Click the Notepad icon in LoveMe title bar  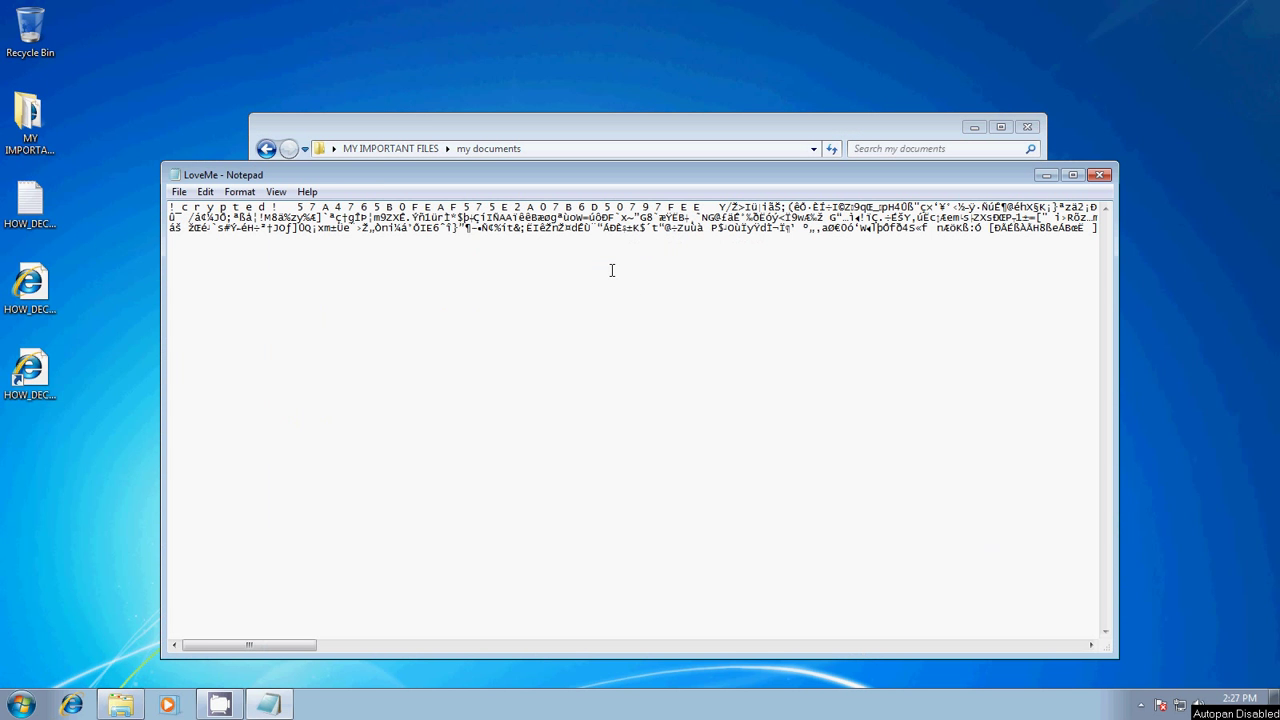pos(175,175)
